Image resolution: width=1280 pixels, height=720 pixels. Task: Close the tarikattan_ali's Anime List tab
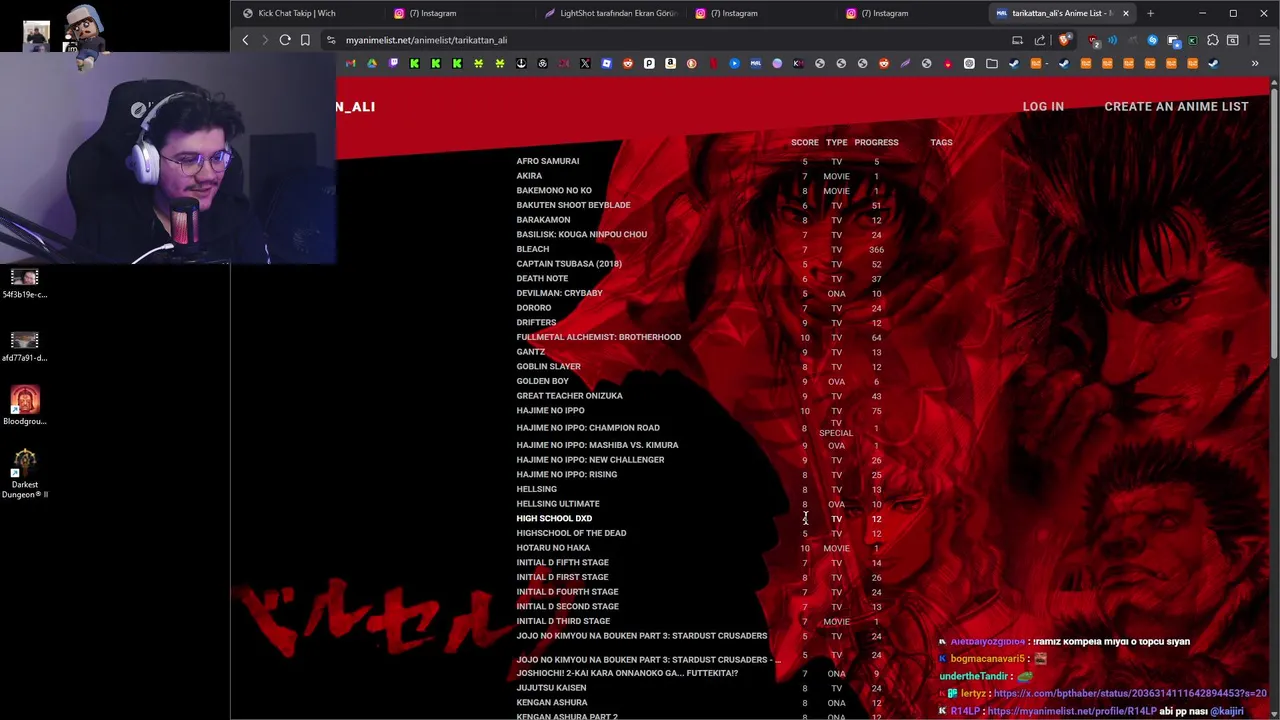click(x=1126, y=13)
